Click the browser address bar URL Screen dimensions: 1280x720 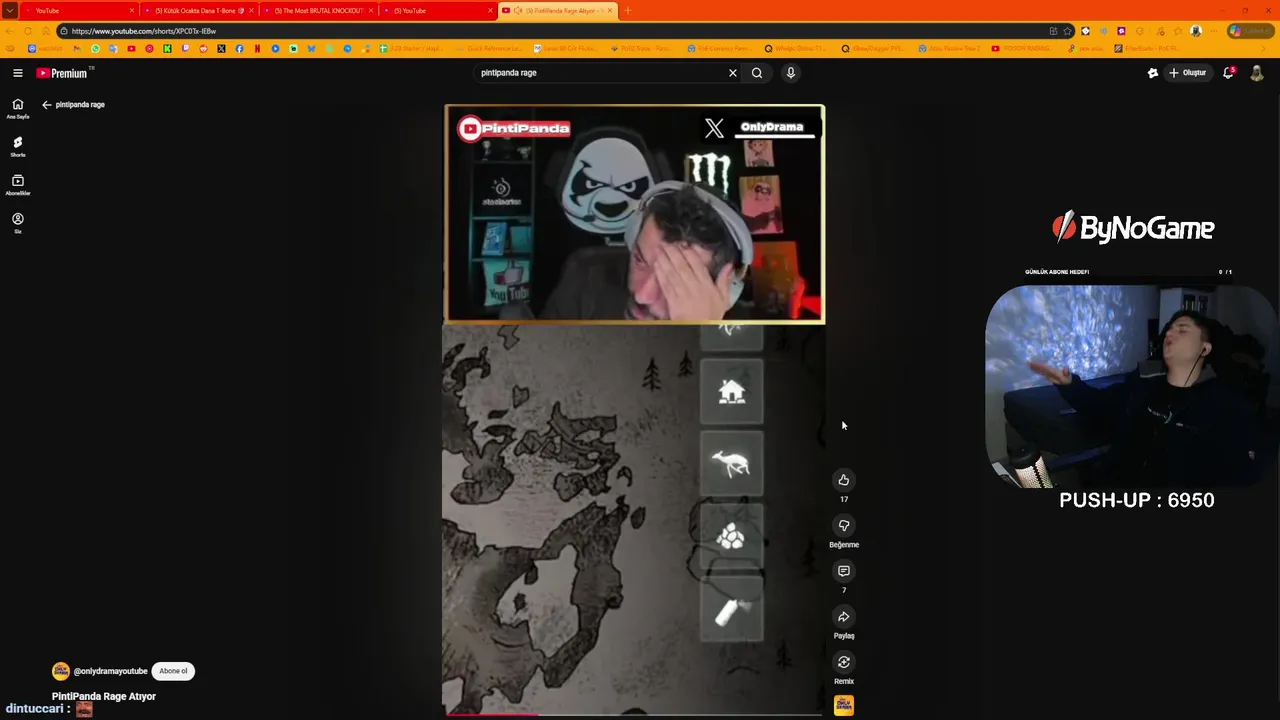click(x=144, y=31)
